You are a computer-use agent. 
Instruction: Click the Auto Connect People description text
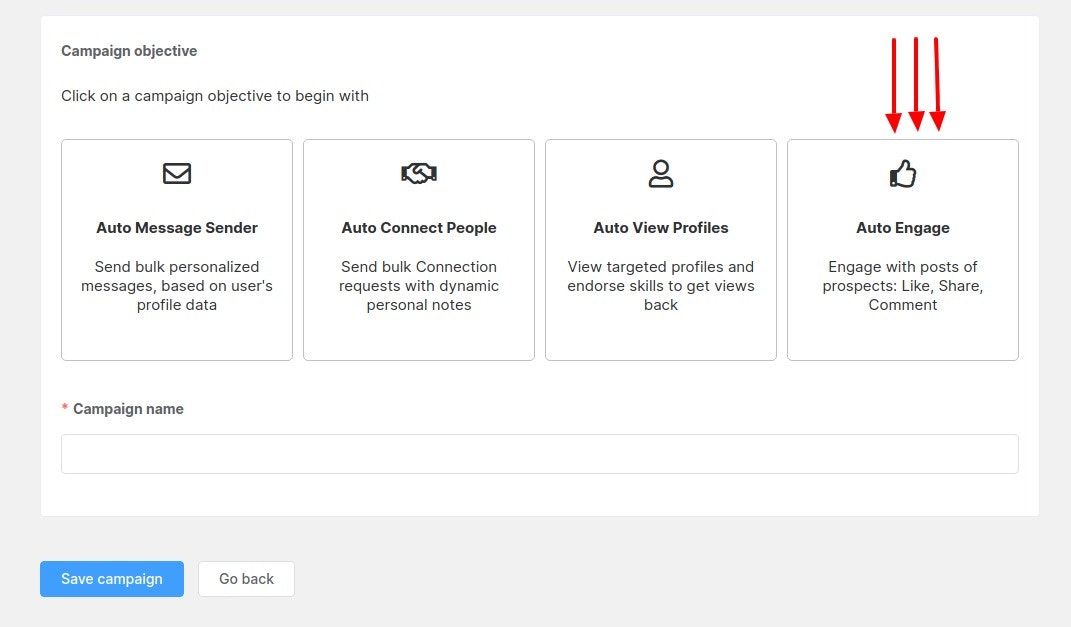tap(418, 285)
